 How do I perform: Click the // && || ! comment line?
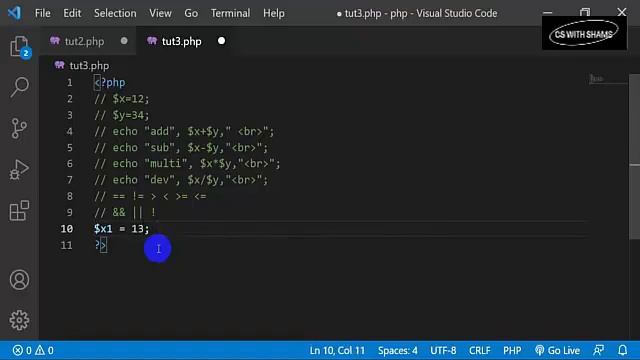click(x=125, y=212)
